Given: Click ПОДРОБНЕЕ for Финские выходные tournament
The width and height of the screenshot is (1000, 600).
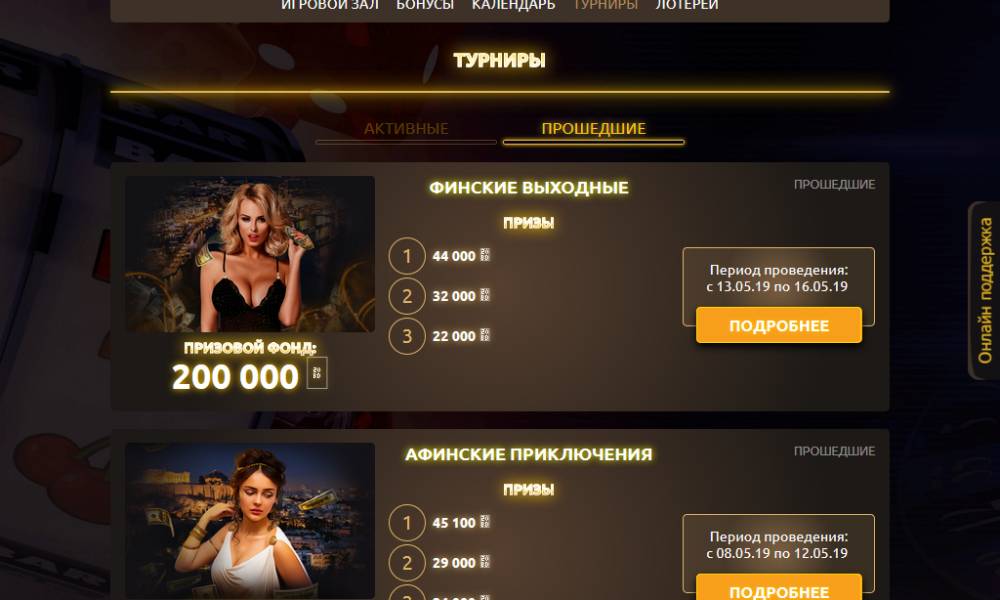Looking at the screenshot, I should click(x=779, y=325).
